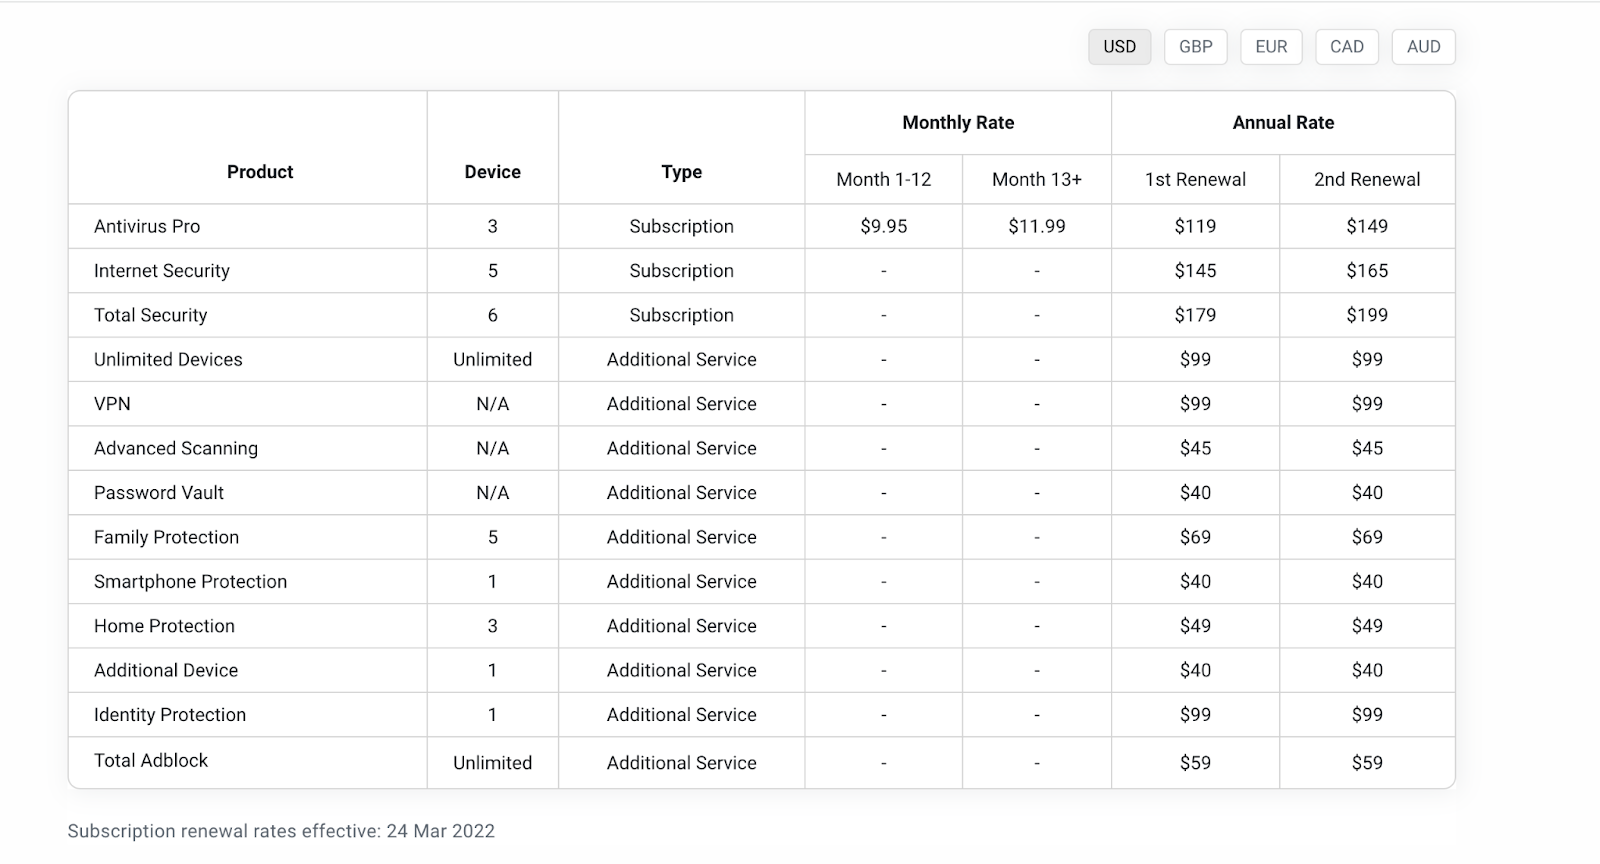
Task: Click the Monthly Rate header
Action: (957, 123)
